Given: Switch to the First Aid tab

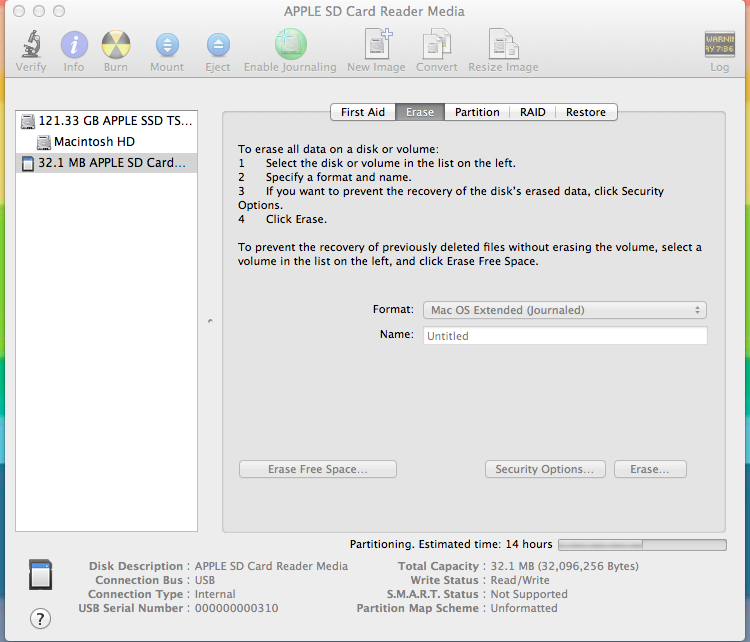Looking at the screenshot, I should tap(363, 112).
